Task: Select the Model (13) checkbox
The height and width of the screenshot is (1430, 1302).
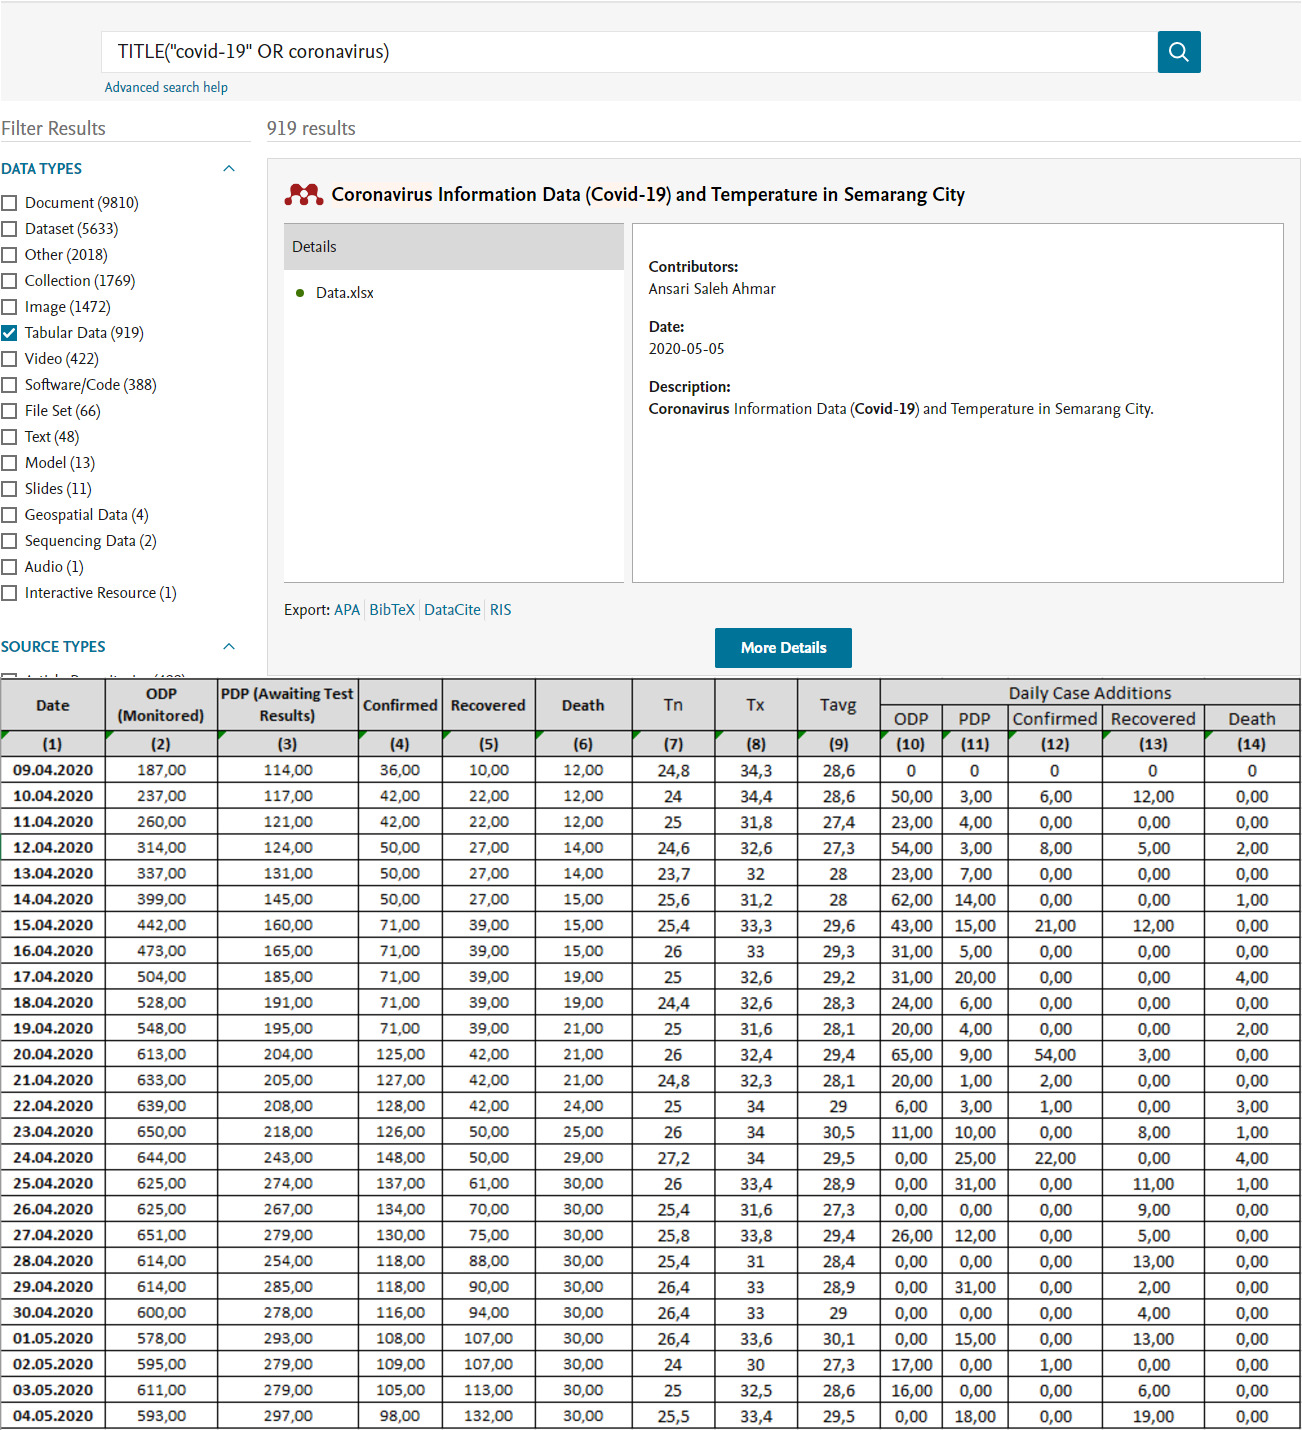Action: coord(9,463)
